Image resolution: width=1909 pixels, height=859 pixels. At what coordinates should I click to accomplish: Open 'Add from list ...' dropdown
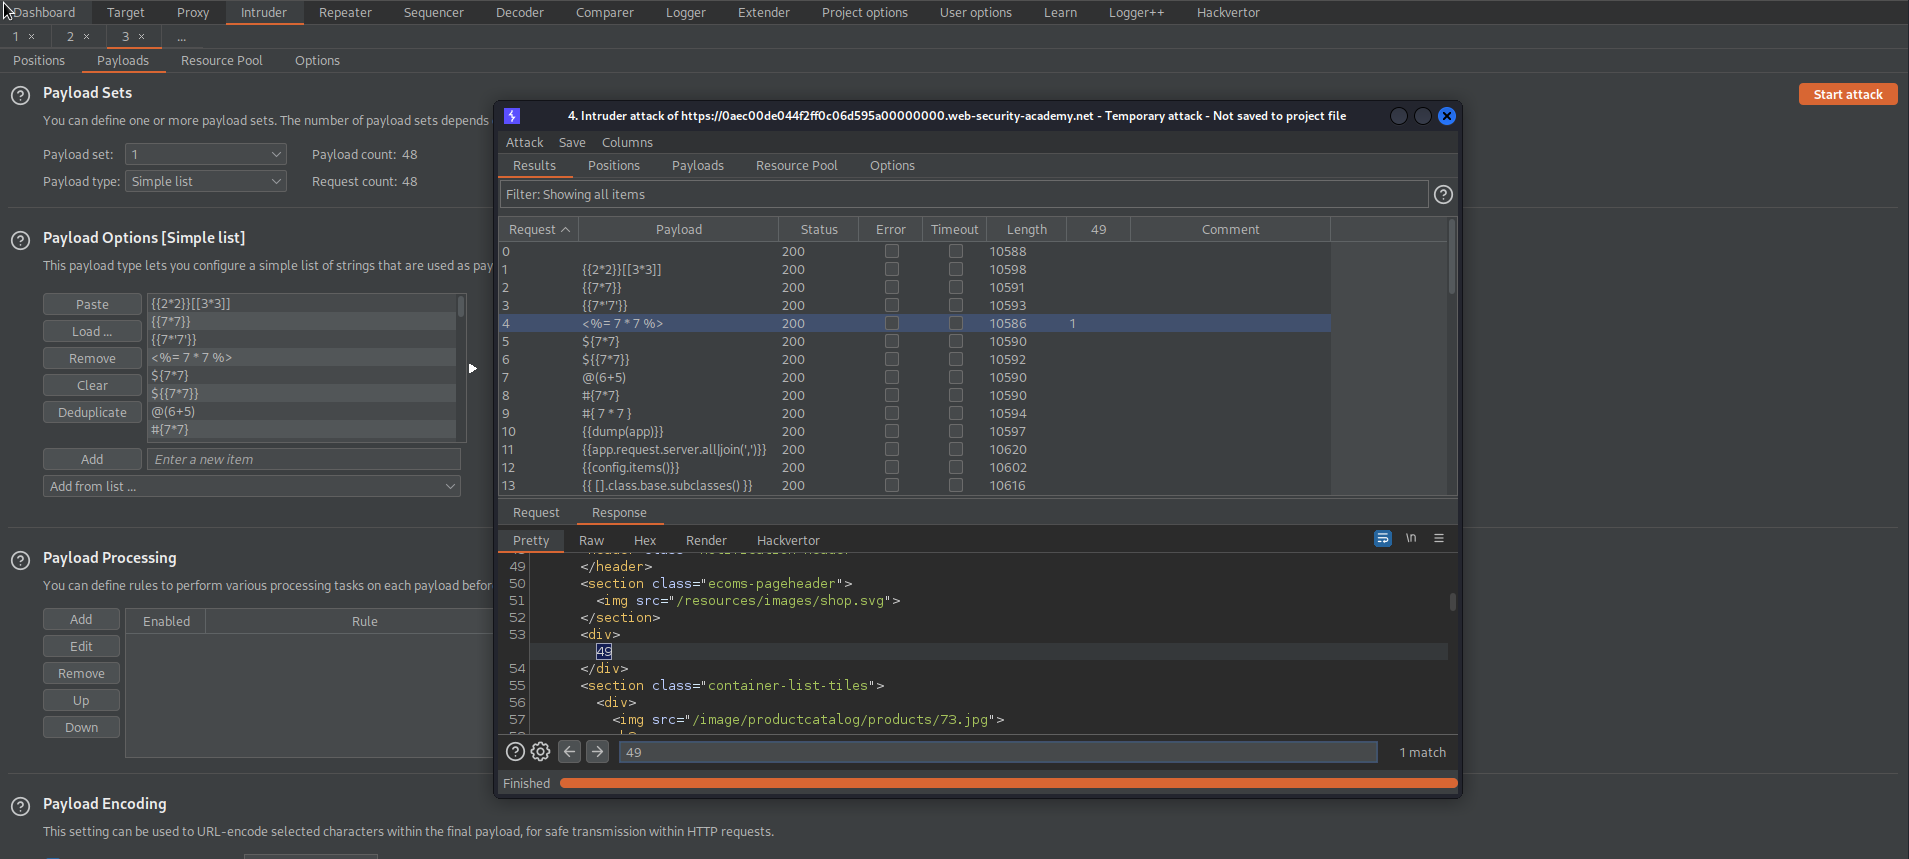252,486
